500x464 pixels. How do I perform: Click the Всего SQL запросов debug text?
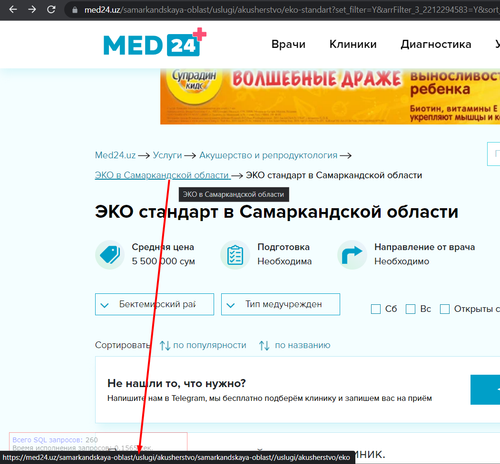click(x=55, y=440)
